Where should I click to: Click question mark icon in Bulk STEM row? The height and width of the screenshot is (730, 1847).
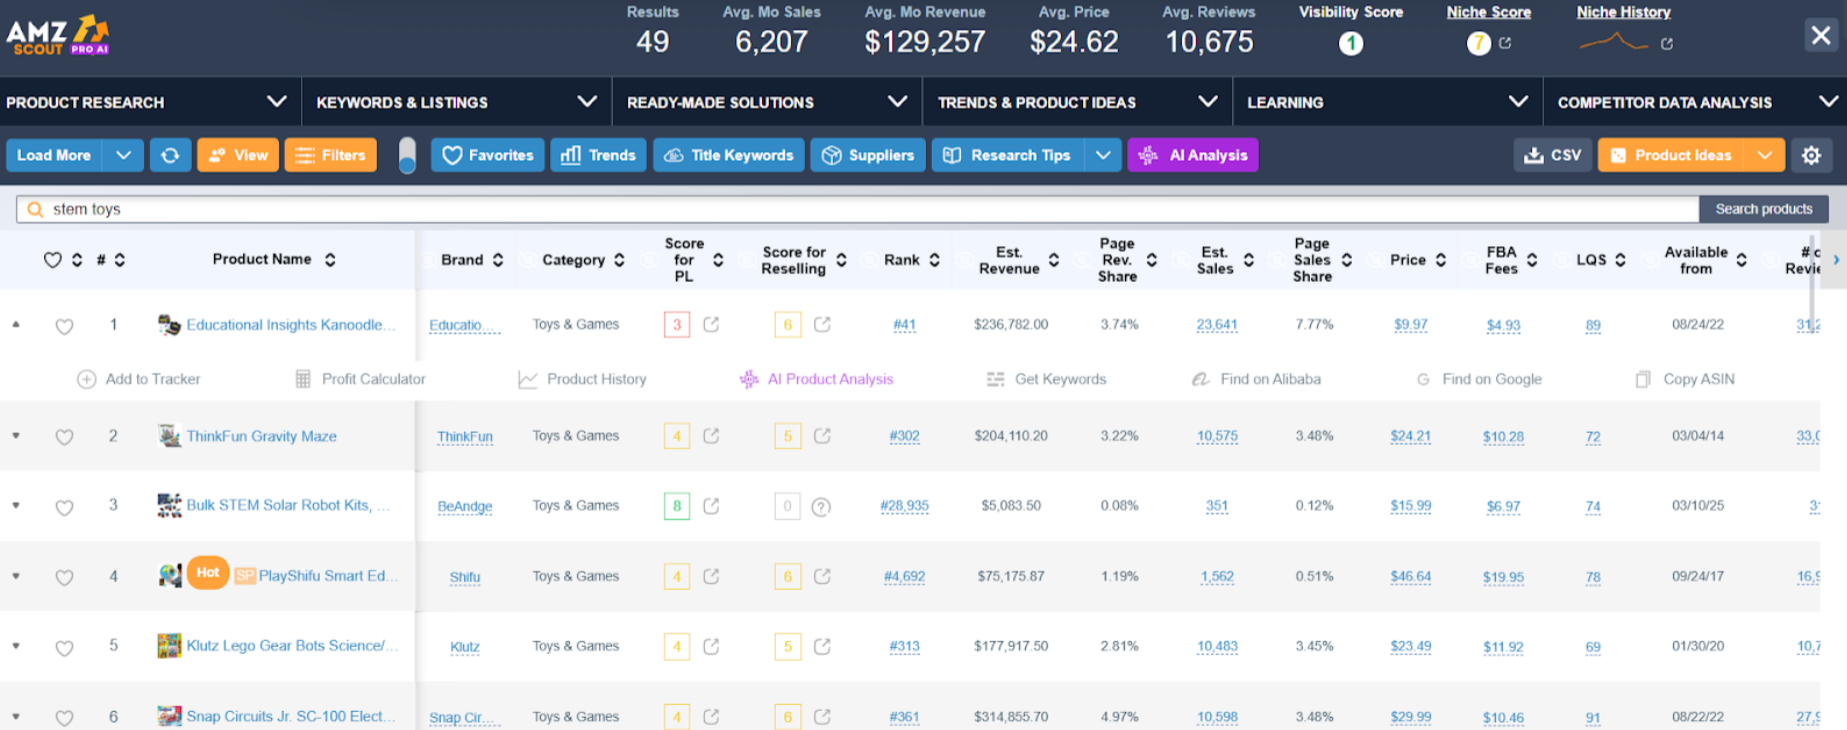pos(821,506)
